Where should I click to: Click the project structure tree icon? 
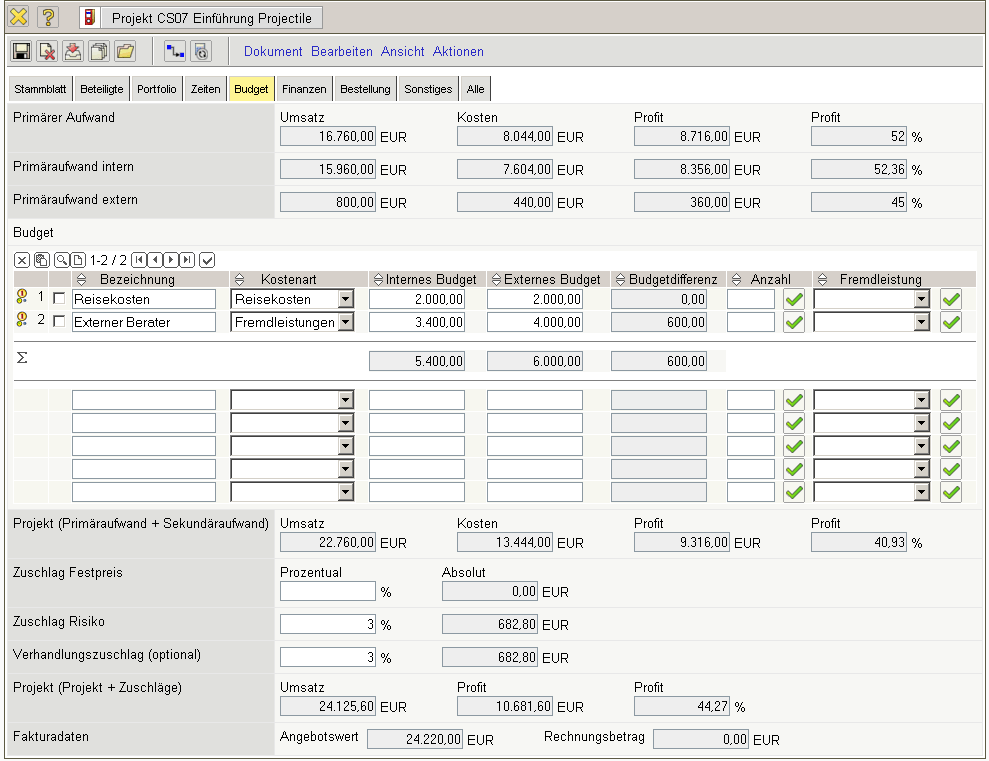pos(175,51)
